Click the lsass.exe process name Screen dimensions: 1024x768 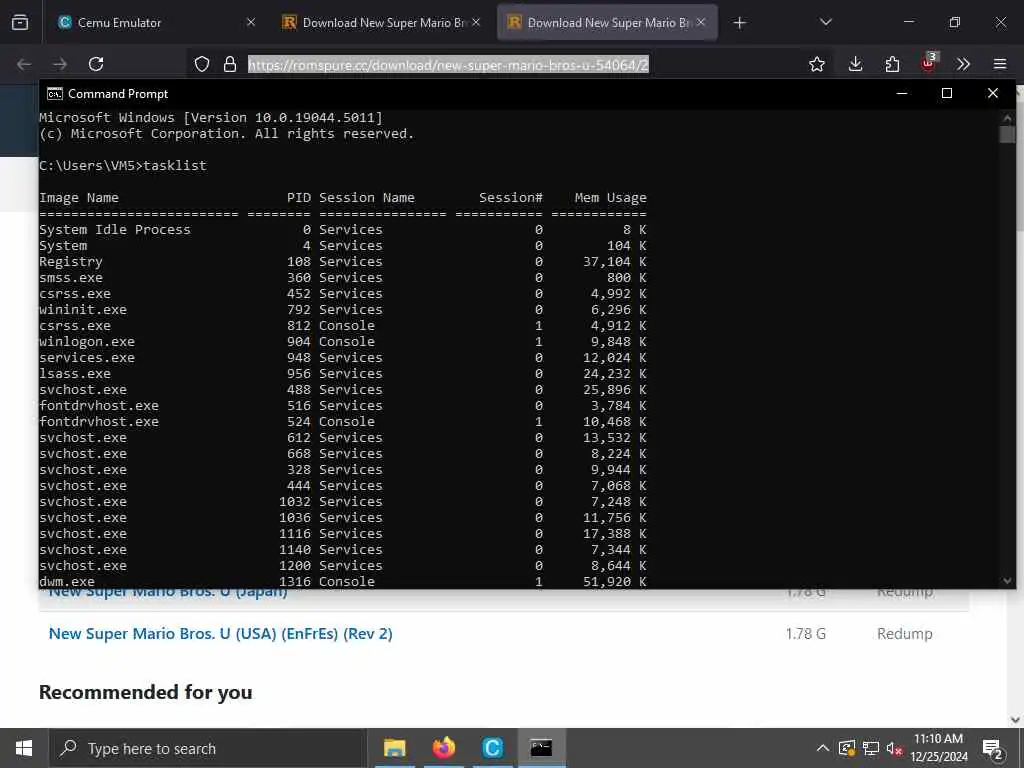coord(75,374)
